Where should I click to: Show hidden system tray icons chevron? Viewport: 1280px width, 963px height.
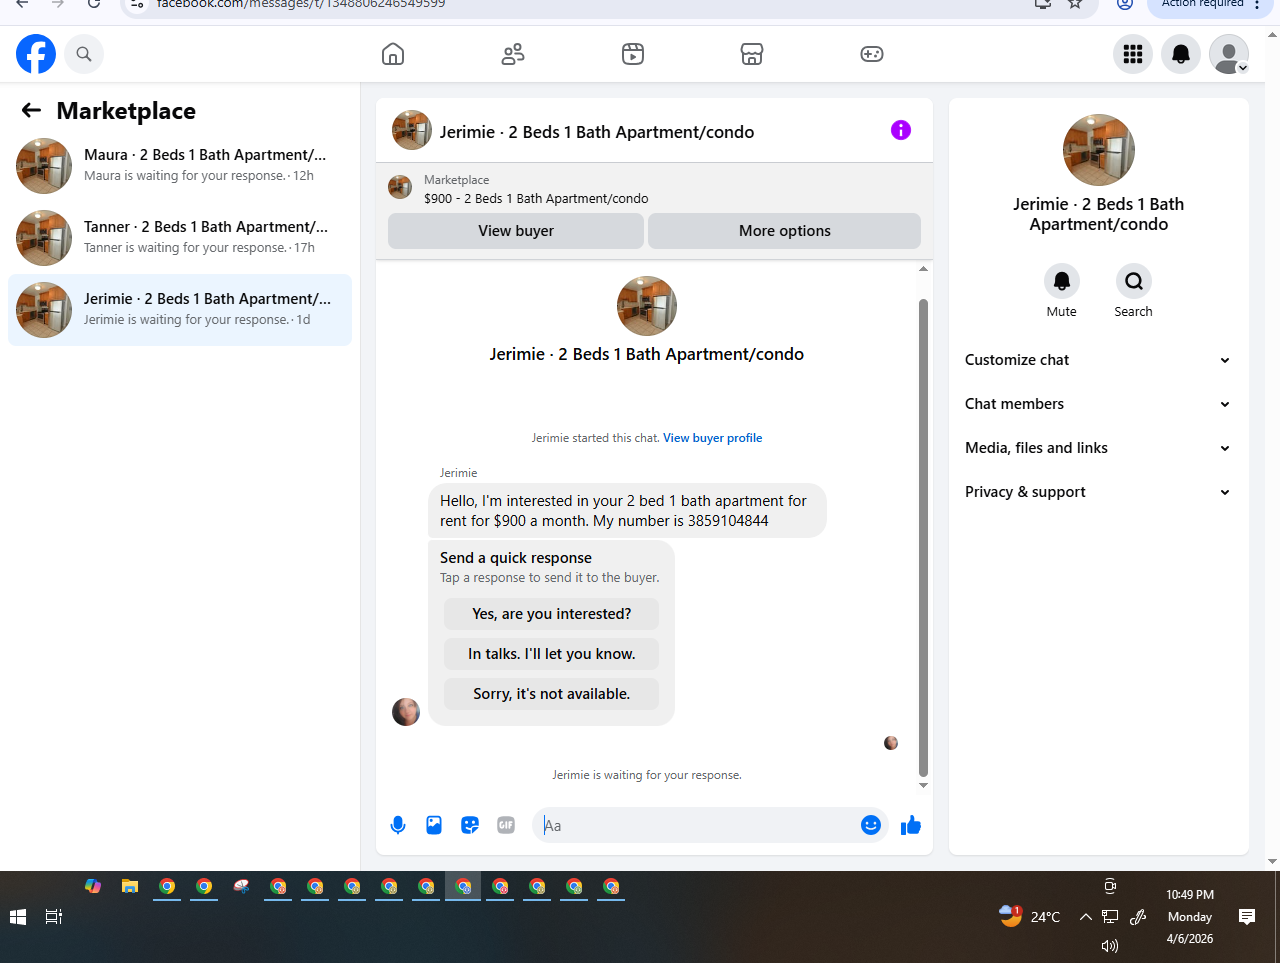pos(1085,916)
